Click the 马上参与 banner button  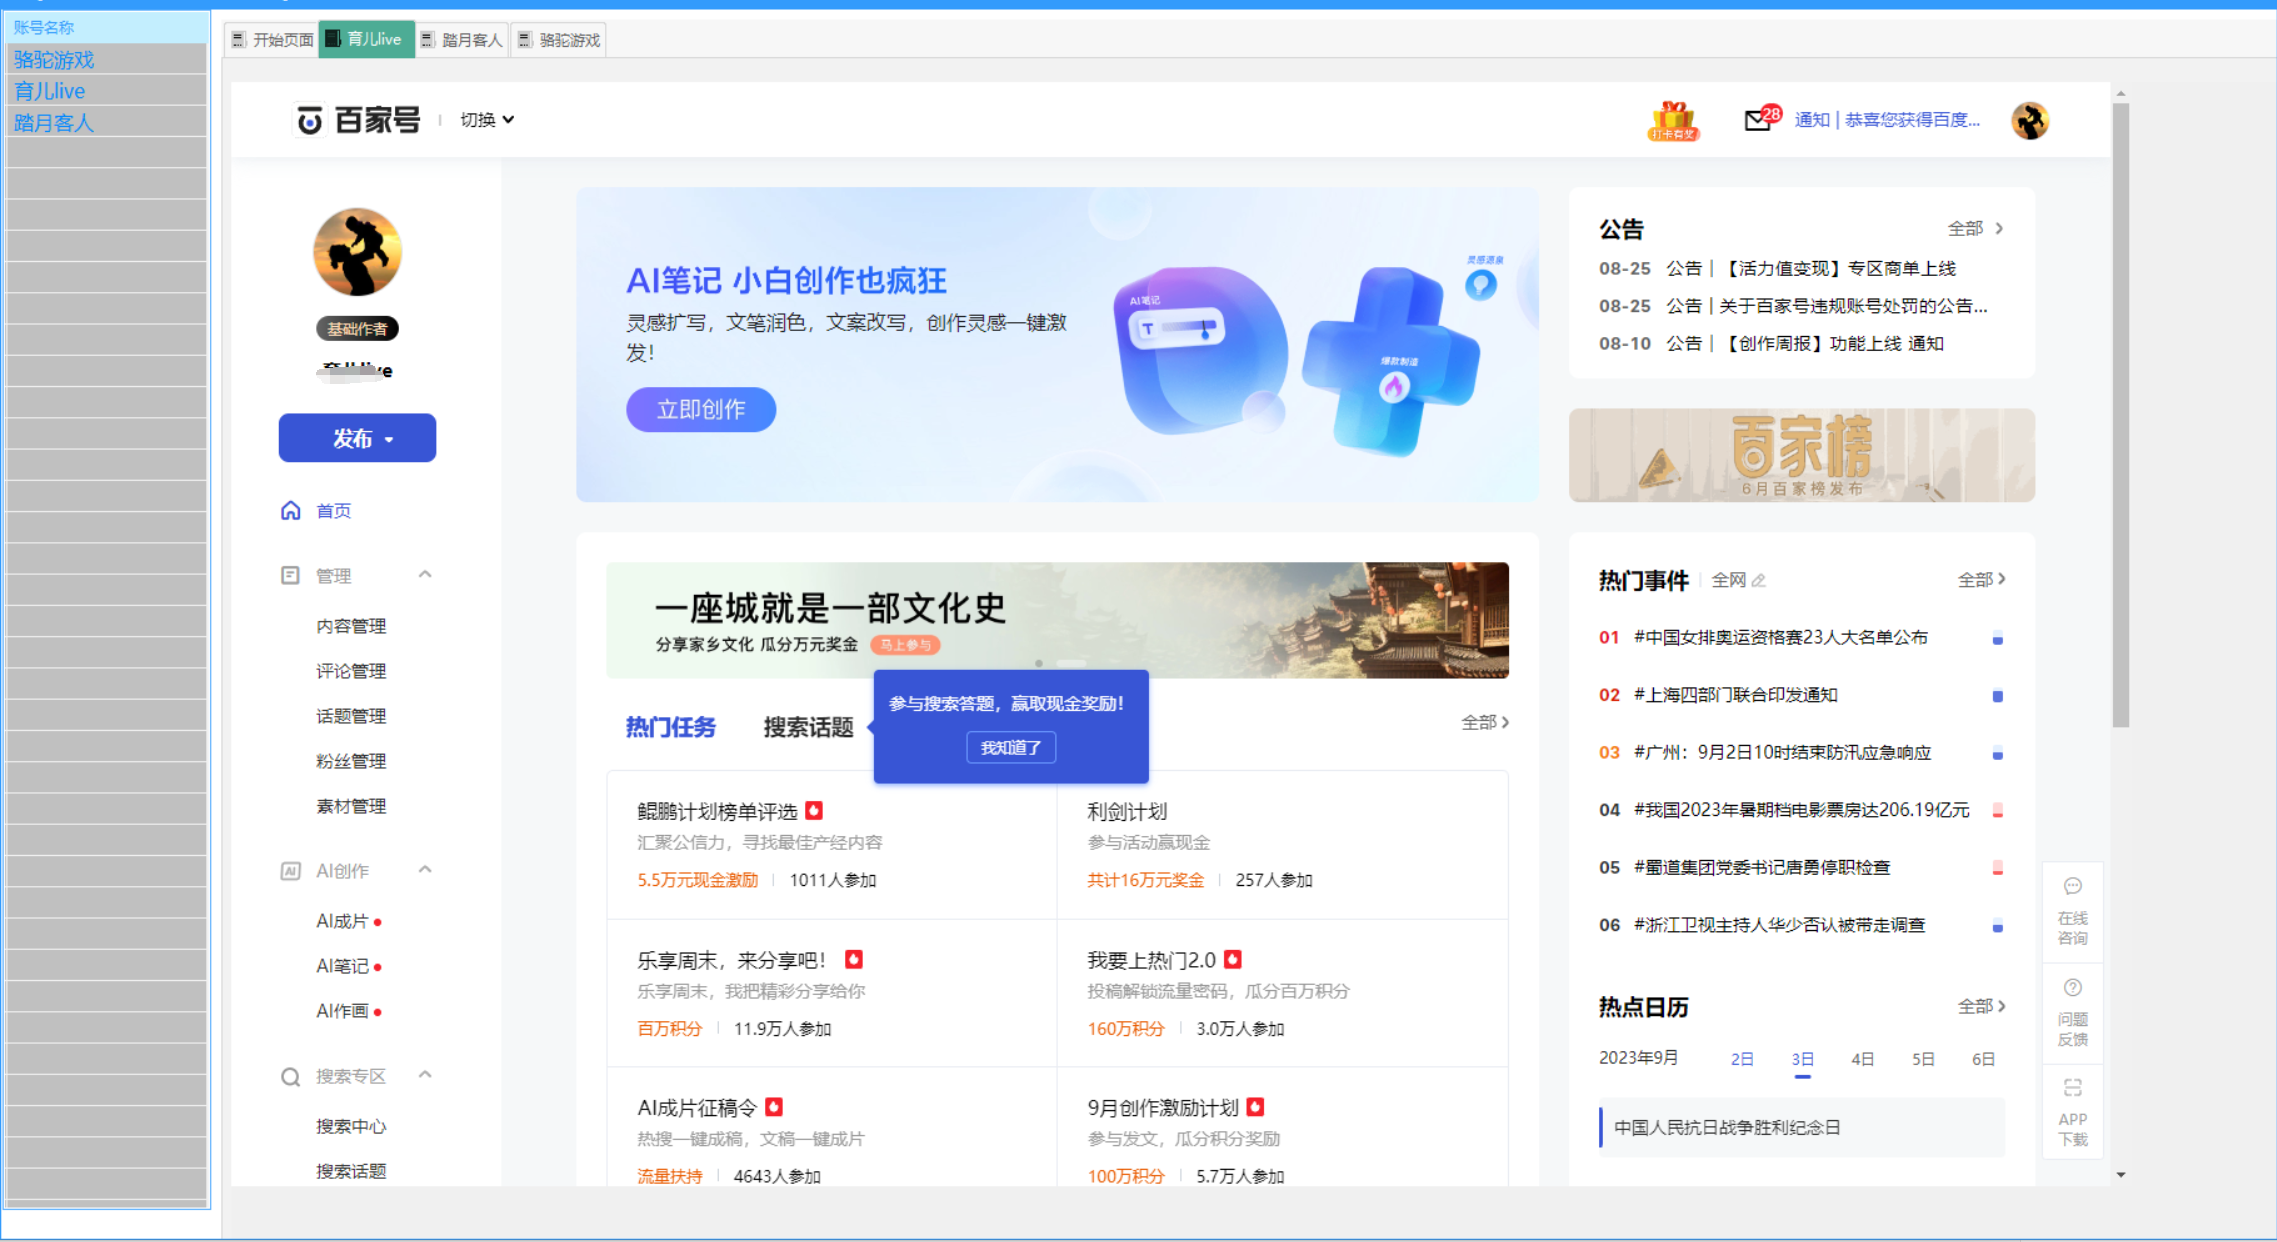point(905,645)
